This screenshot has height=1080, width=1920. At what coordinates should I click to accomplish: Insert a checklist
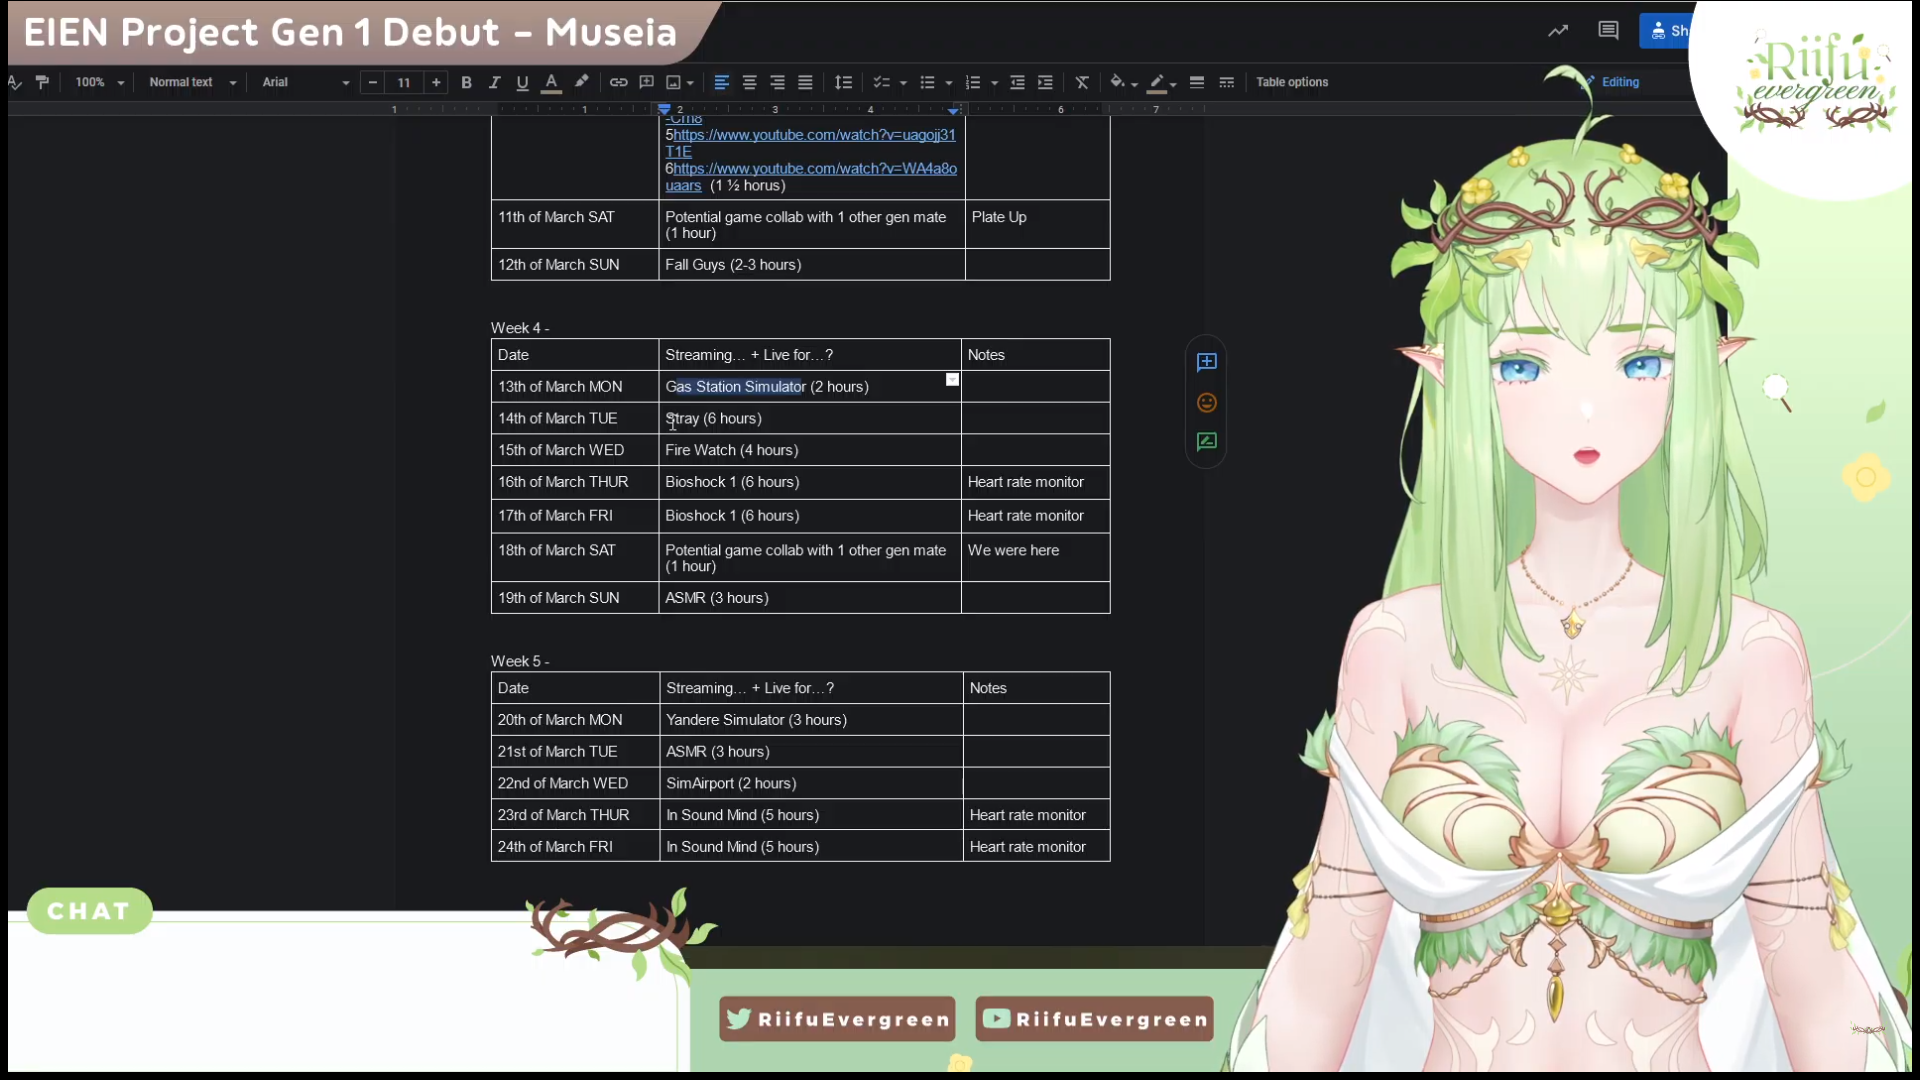click(x=881, y=82)
